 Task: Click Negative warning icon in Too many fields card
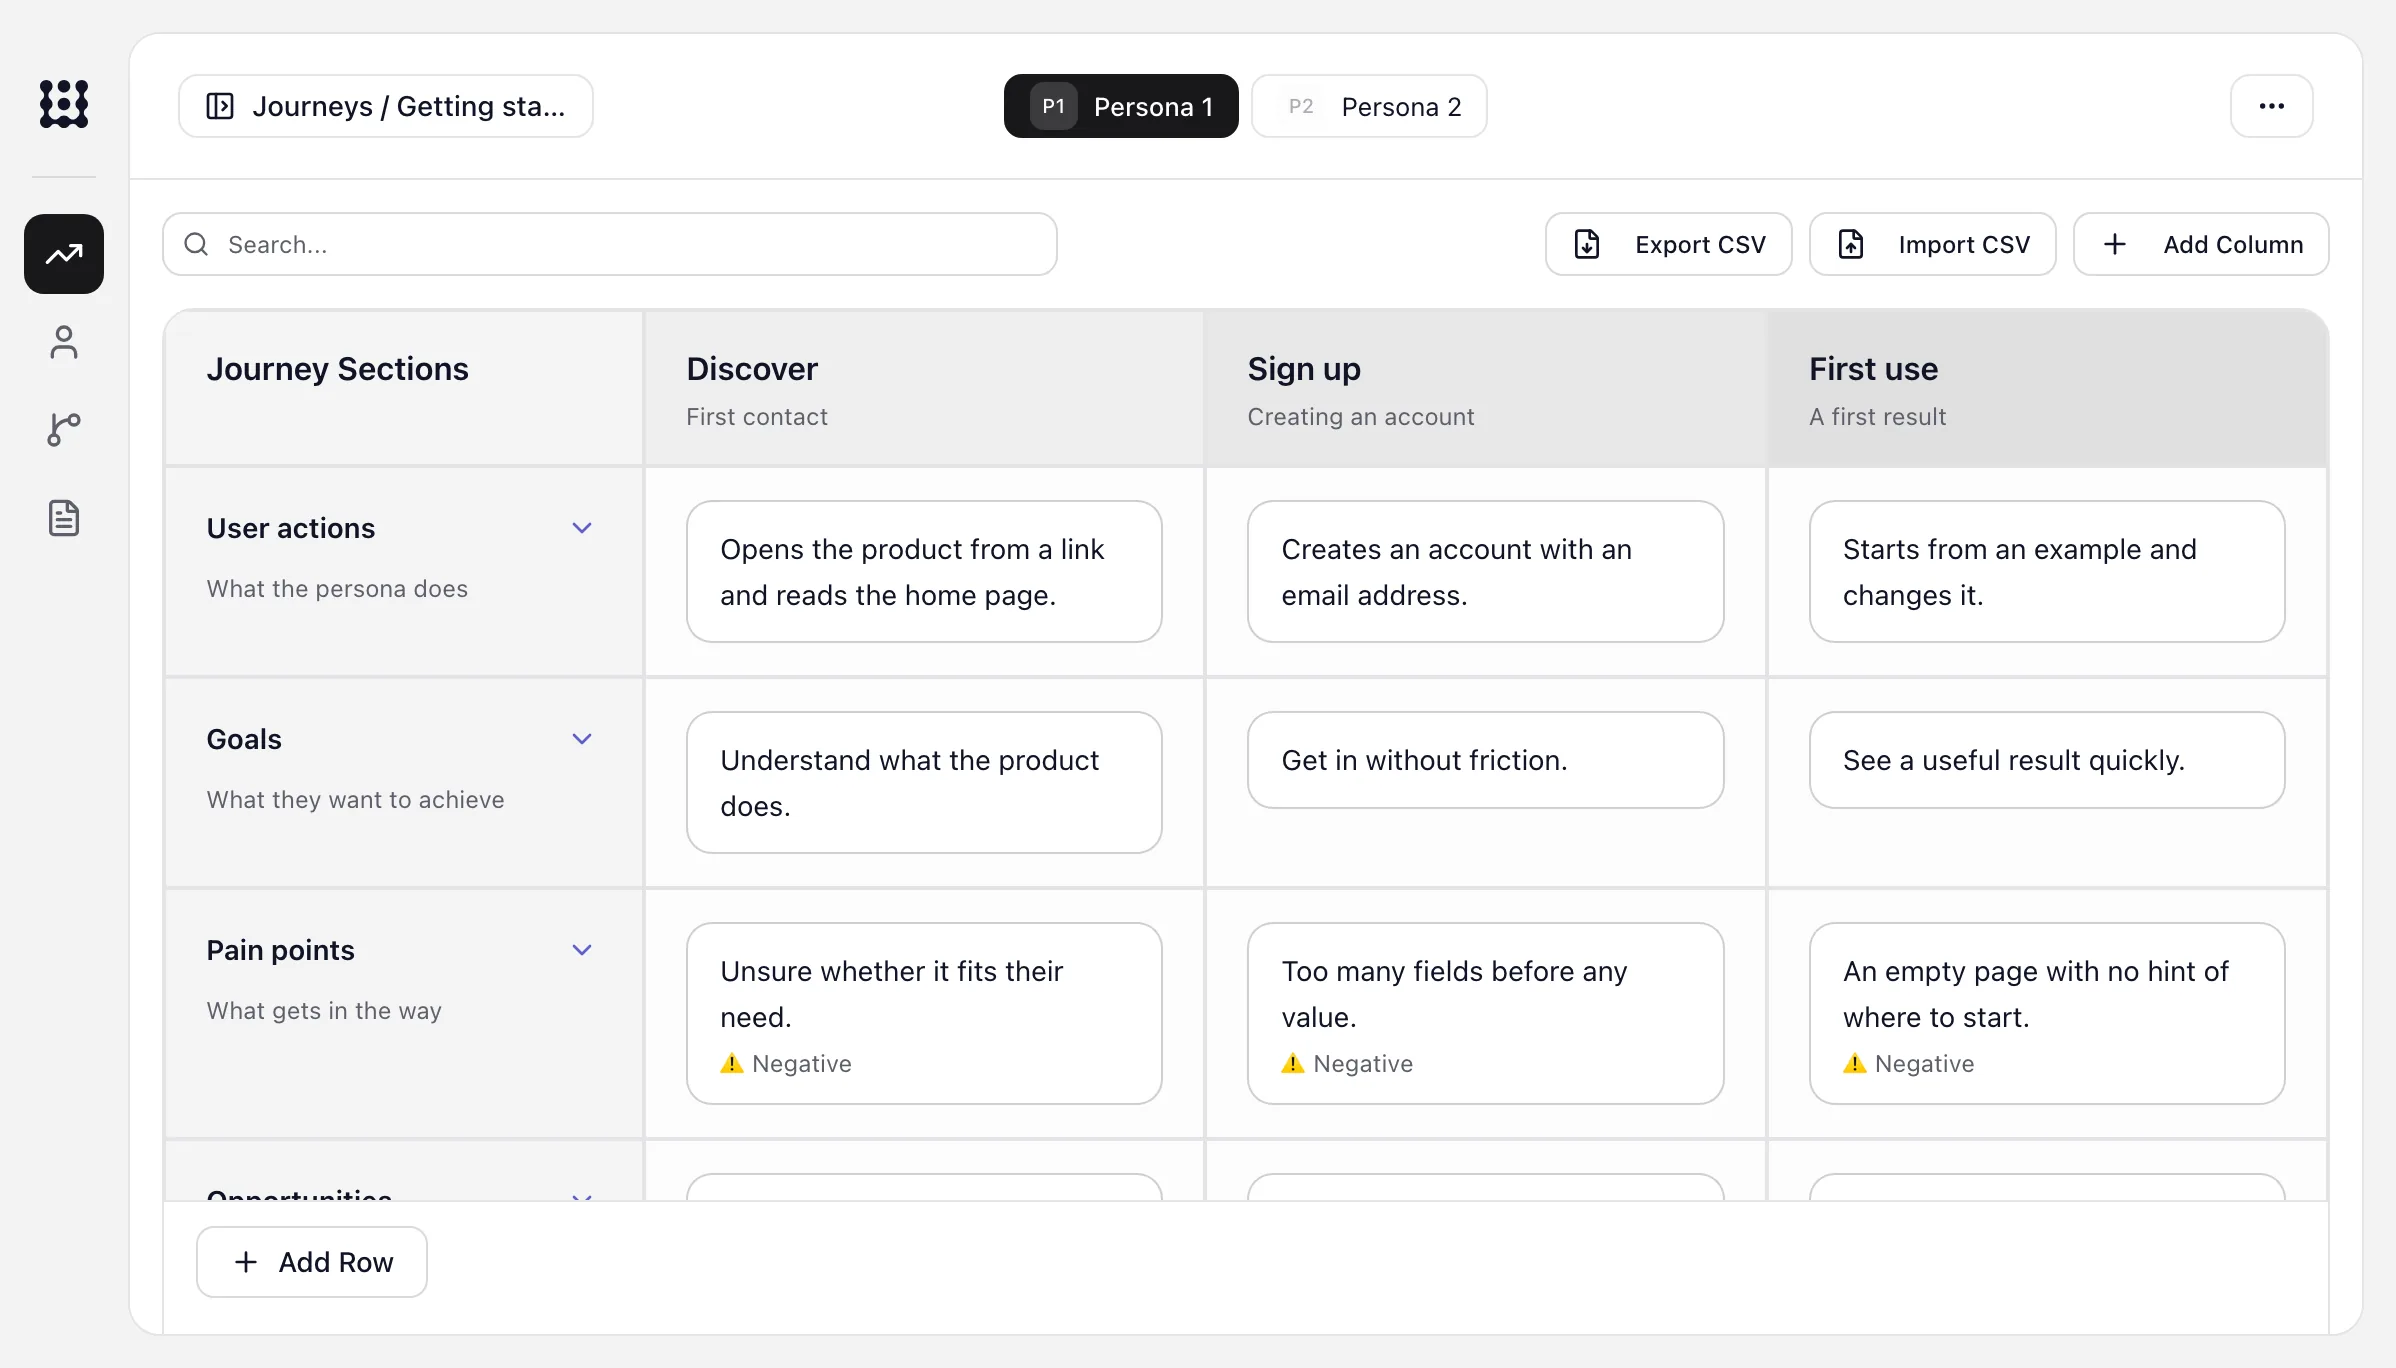(1293, 1064)
